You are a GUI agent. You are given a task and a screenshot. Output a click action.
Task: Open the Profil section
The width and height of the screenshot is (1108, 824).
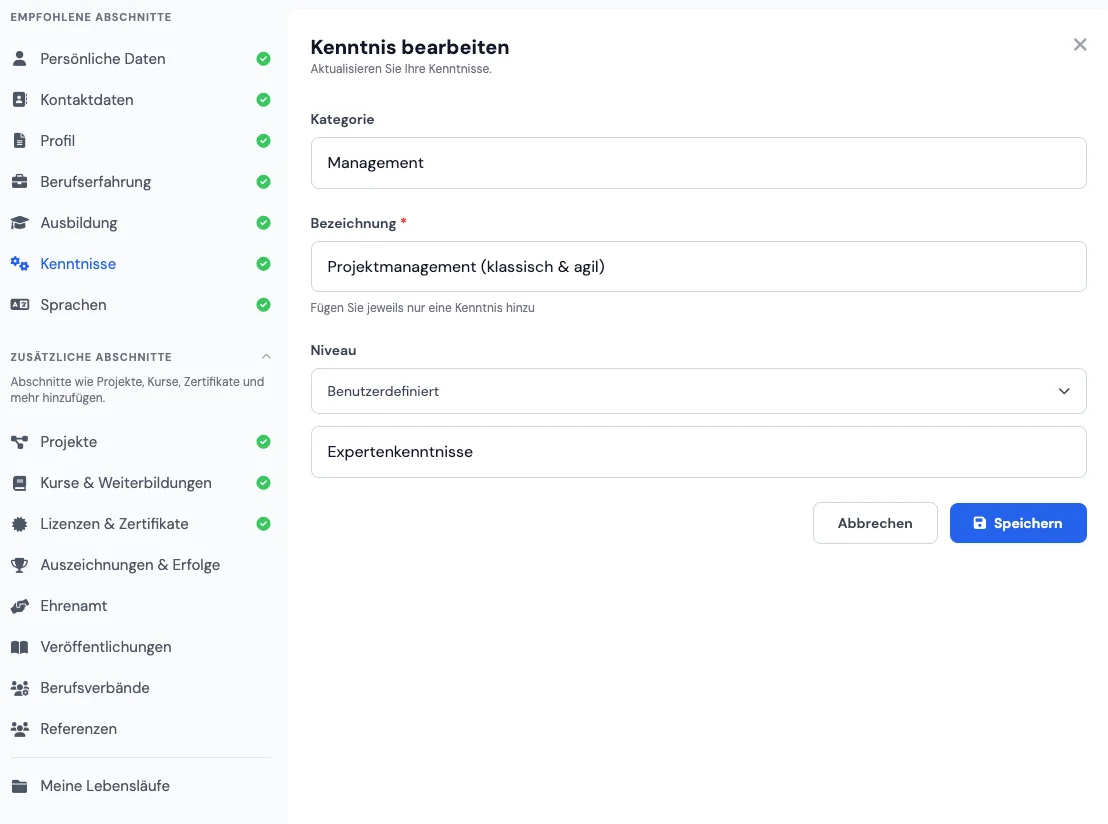(141, 141)
